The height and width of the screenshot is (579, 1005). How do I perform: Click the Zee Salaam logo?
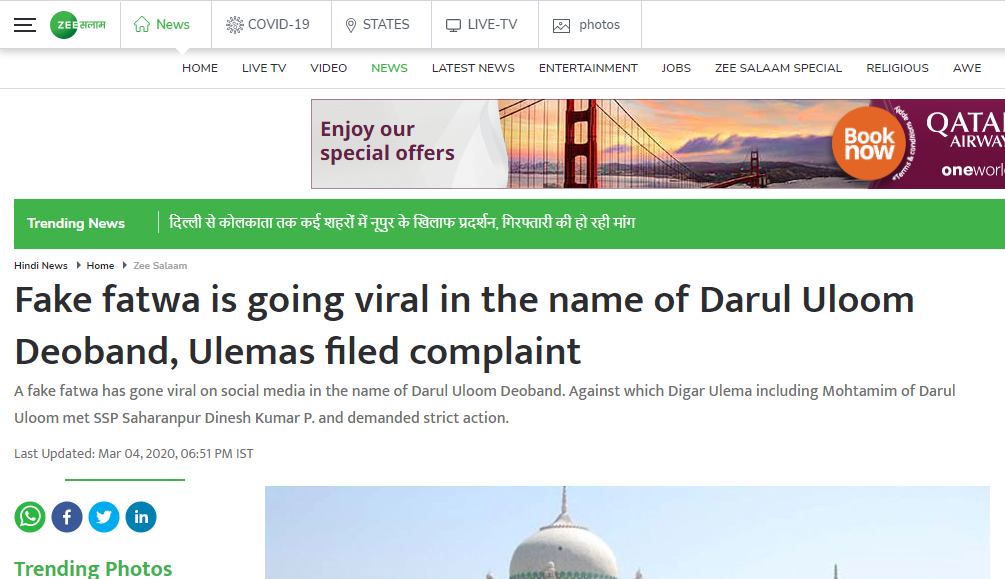point(78,25)
